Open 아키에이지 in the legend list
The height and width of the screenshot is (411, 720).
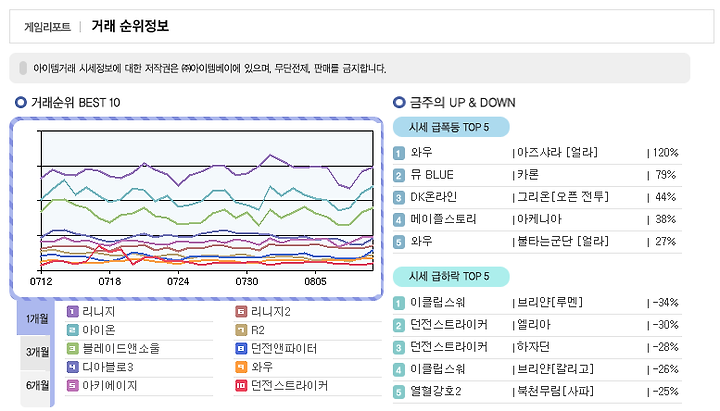110,385
